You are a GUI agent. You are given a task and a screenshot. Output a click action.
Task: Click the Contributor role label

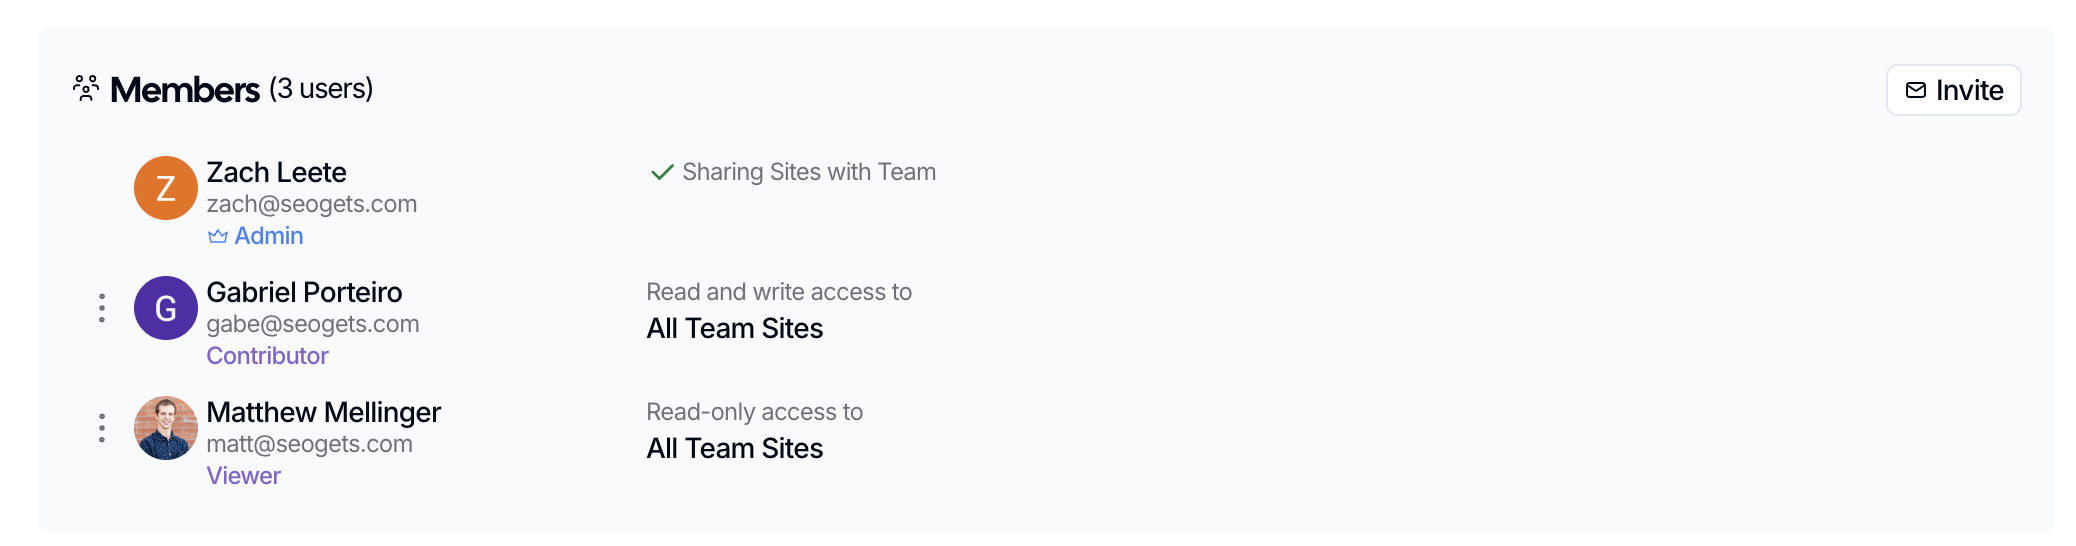click(x=267, y=356)
